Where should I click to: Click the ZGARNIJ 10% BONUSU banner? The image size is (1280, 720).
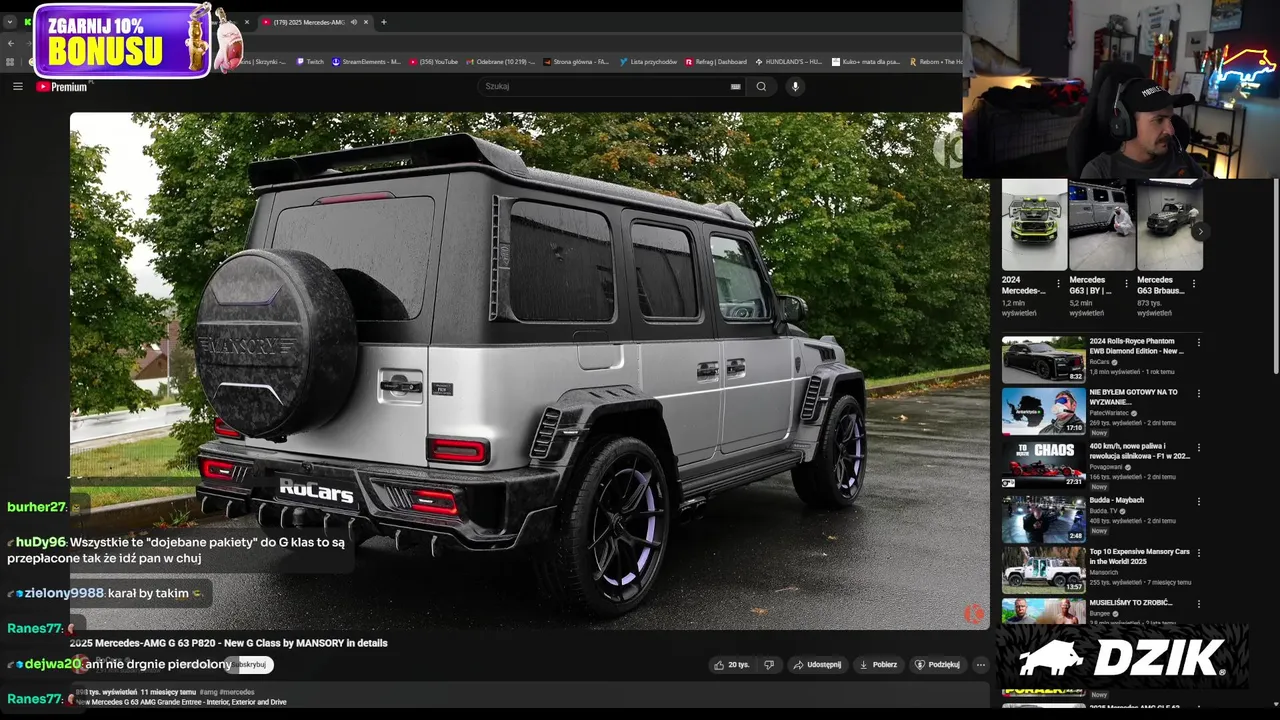pyautogui.click(x=122, y=41)
